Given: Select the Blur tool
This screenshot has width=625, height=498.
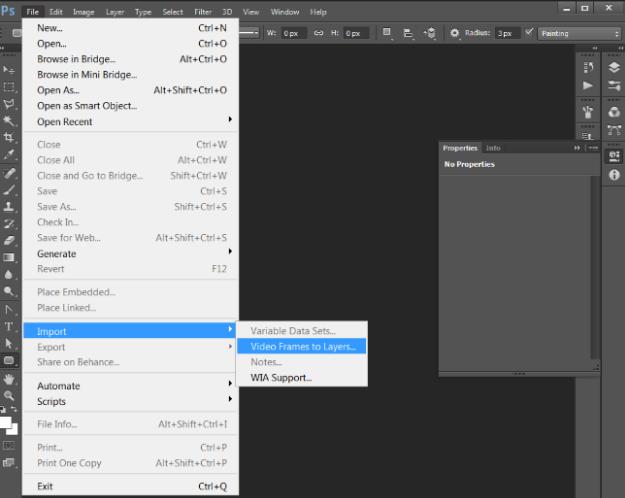Looking at the screenshot, I should pyautogui.click(x=8, y=275).
